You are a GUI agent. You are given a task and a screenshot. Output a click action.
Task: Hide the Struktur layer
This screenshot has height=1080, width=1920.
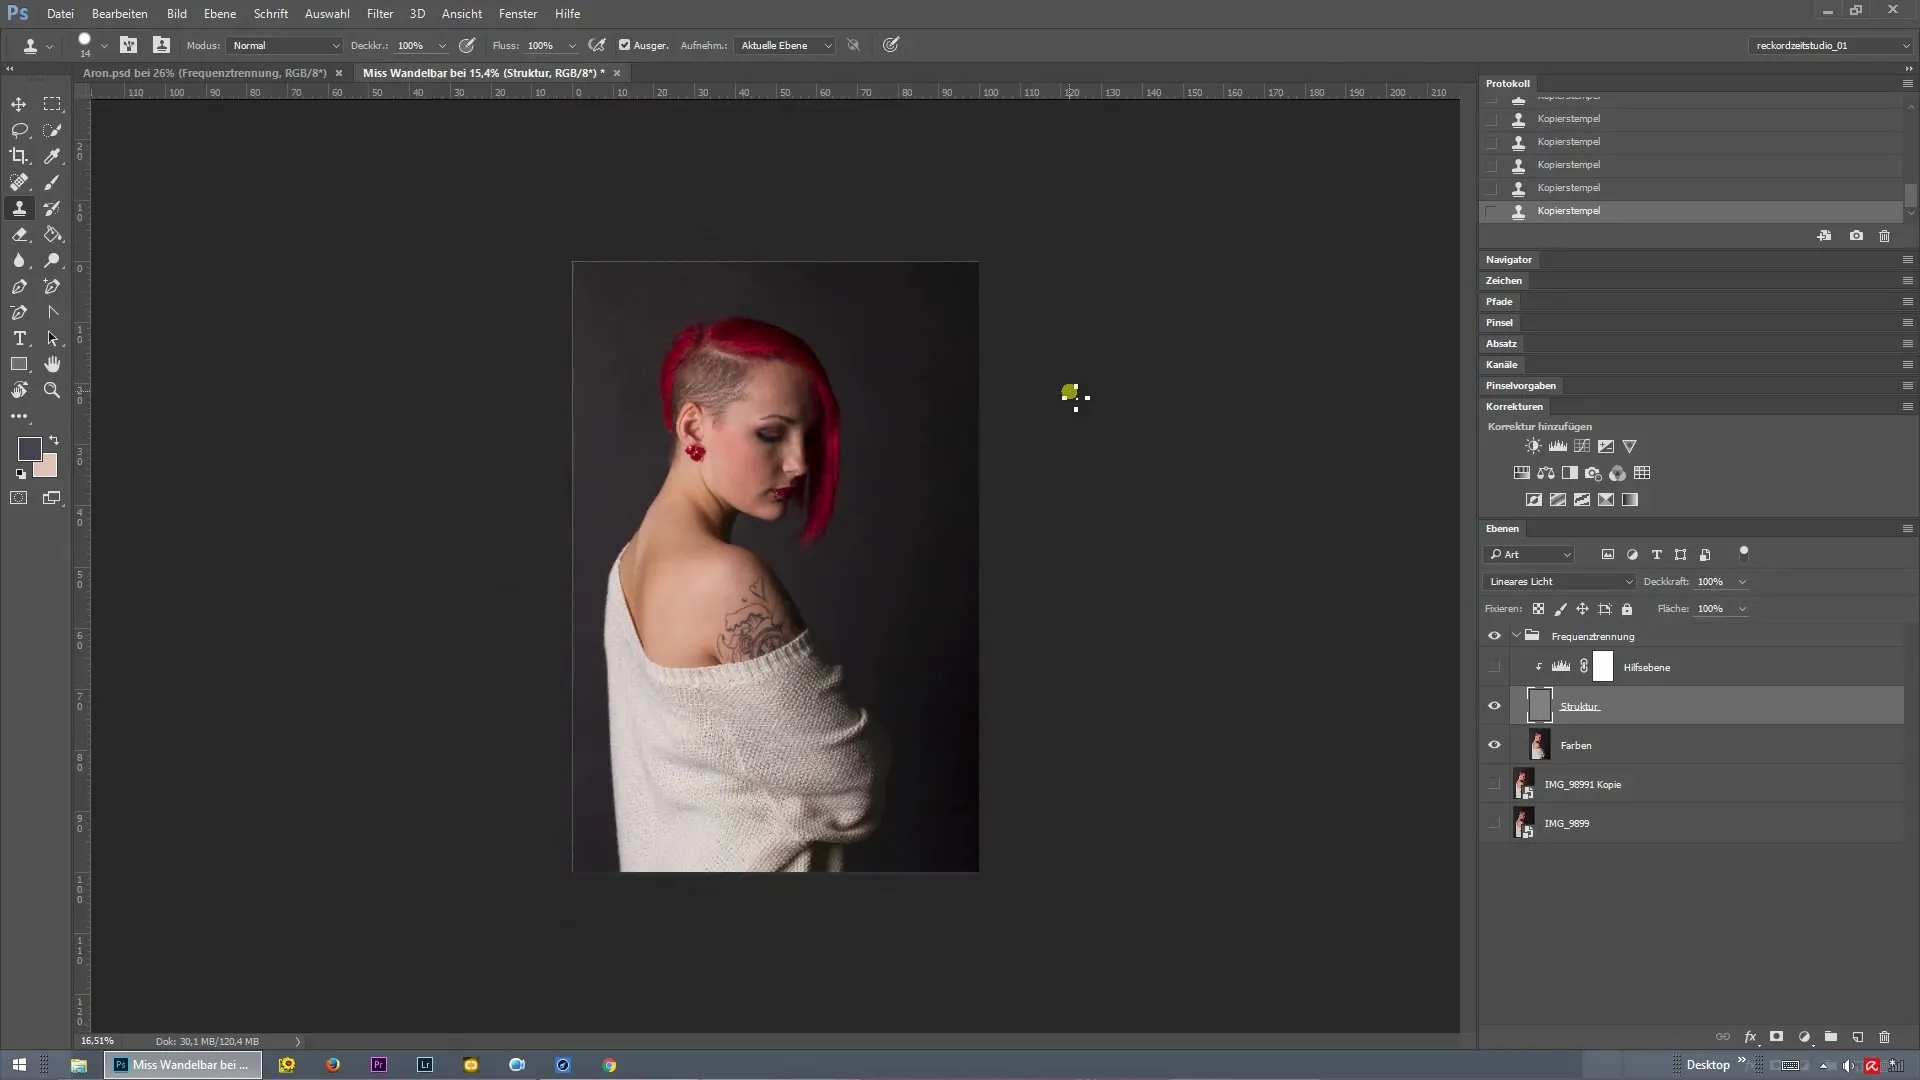[x=1494, y=706]
